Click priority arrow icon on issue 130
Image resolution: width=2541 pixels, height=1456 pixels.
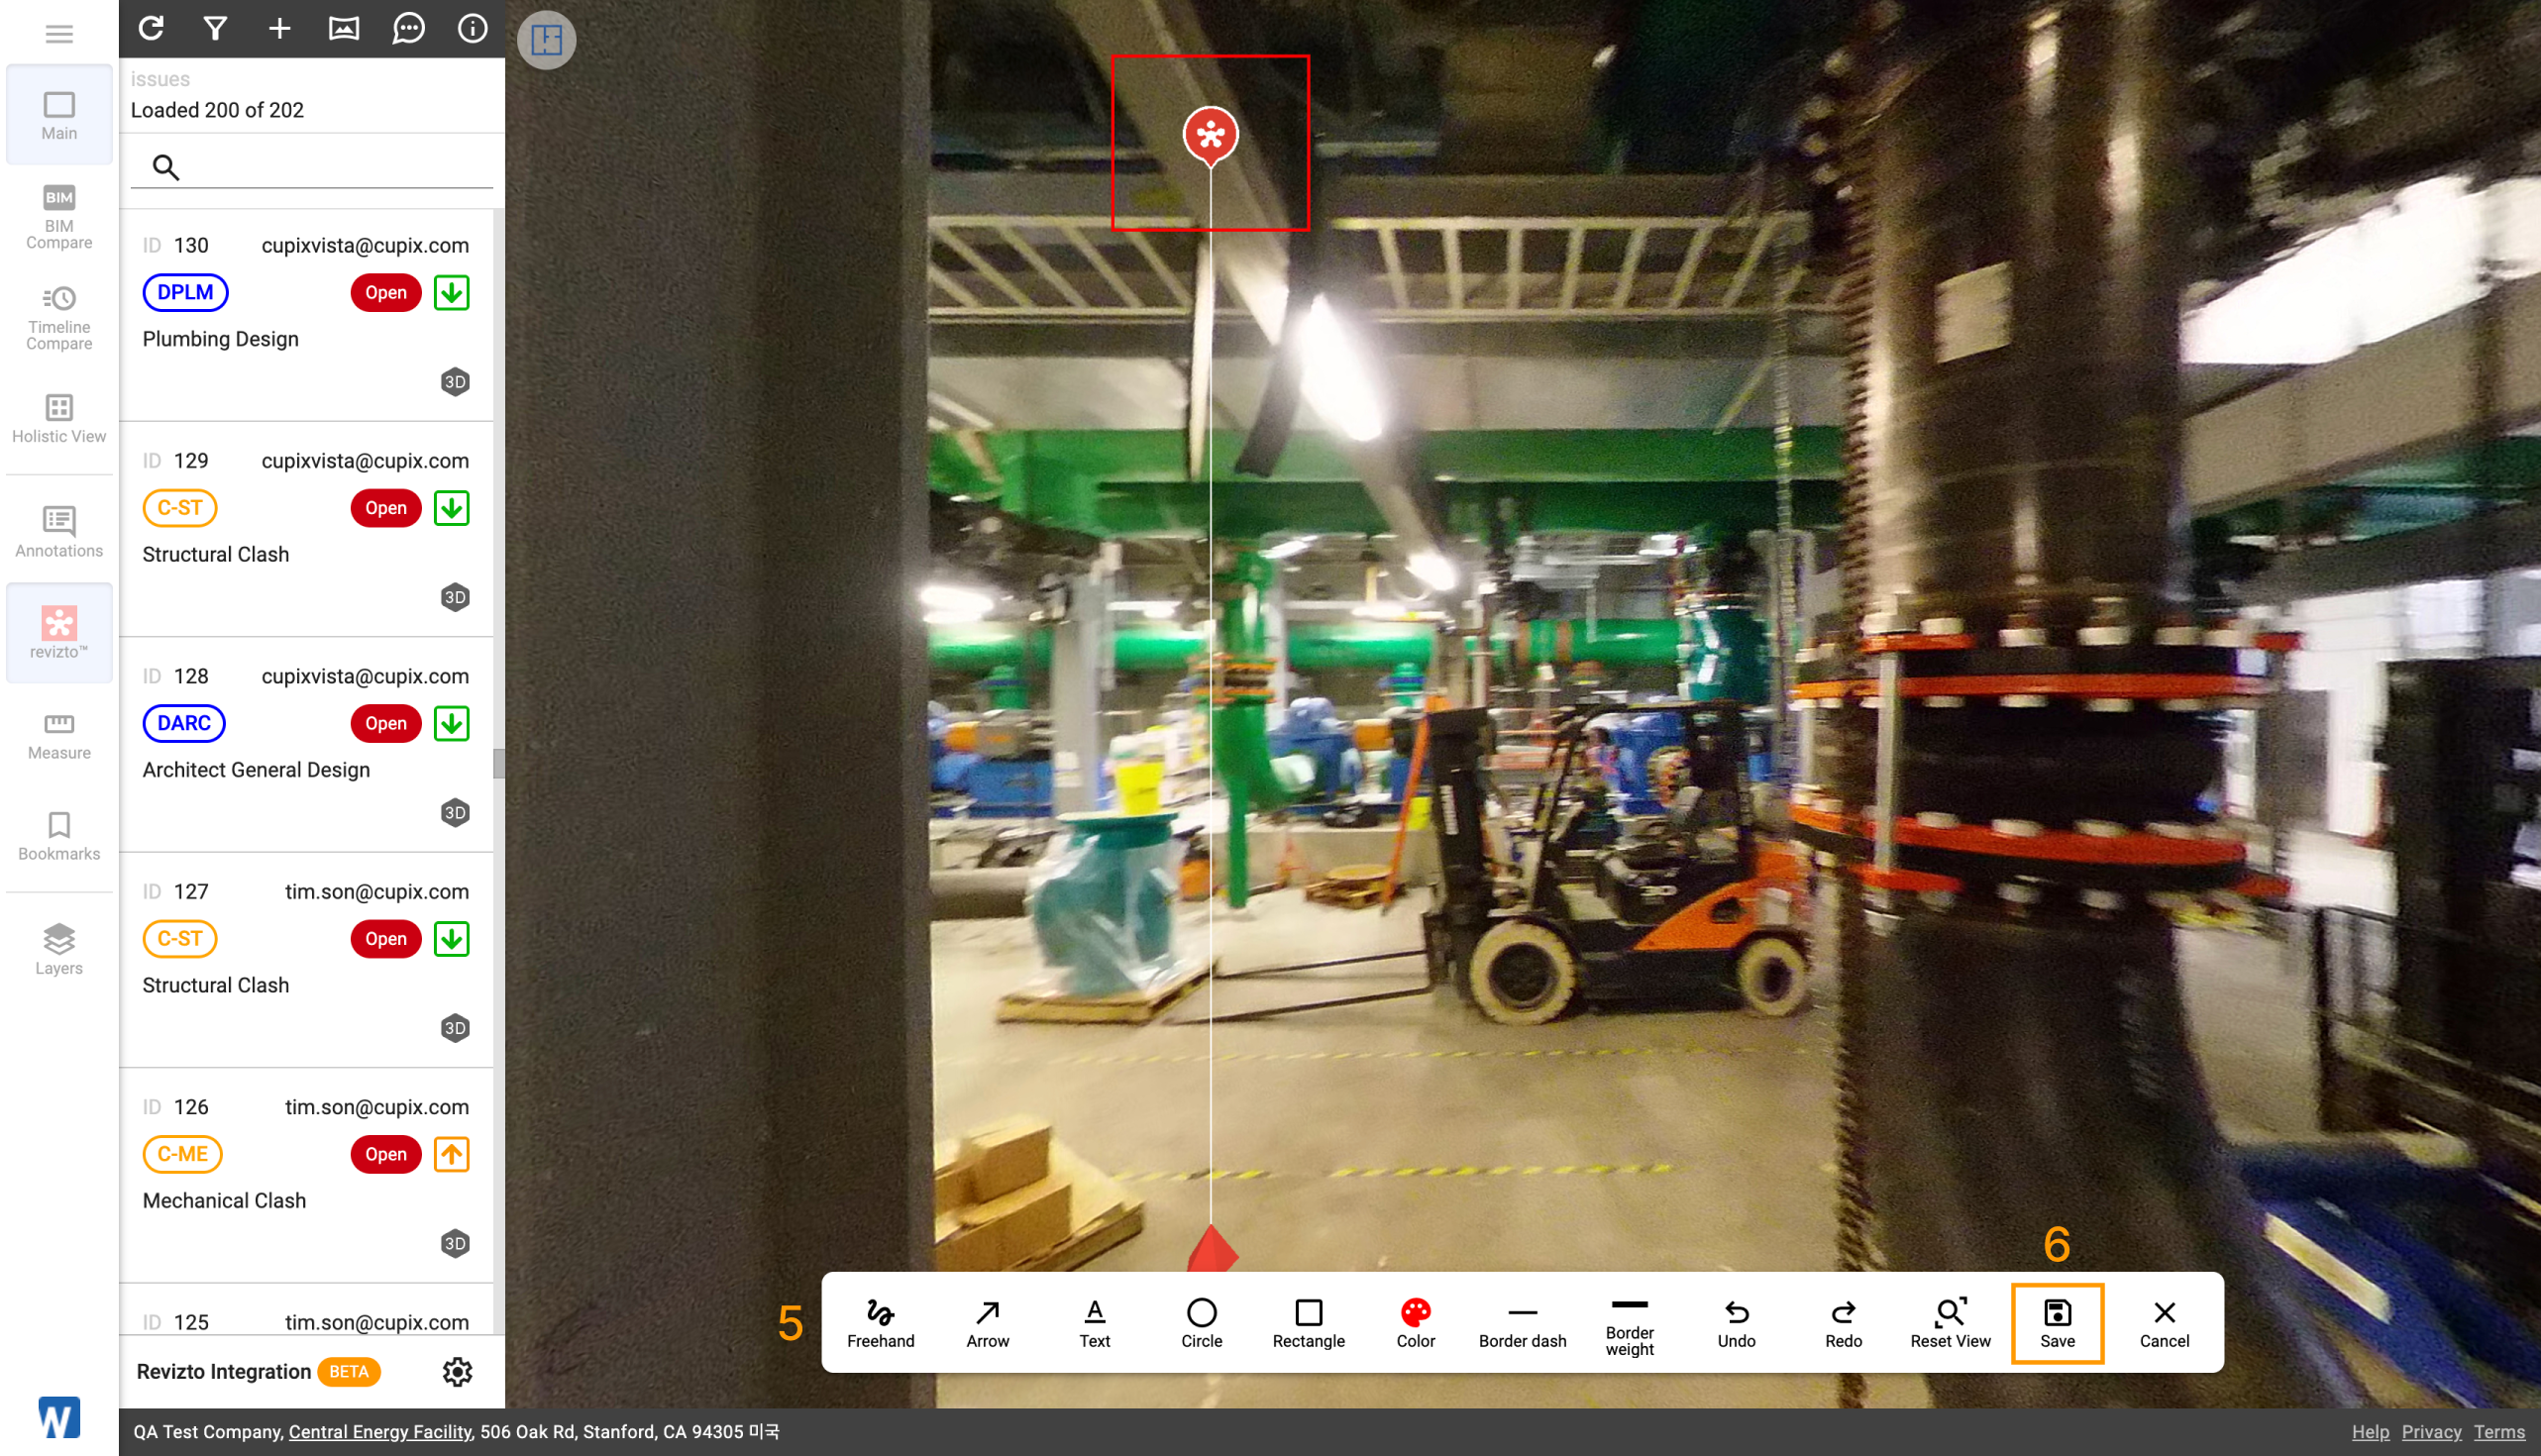[452, 292]
